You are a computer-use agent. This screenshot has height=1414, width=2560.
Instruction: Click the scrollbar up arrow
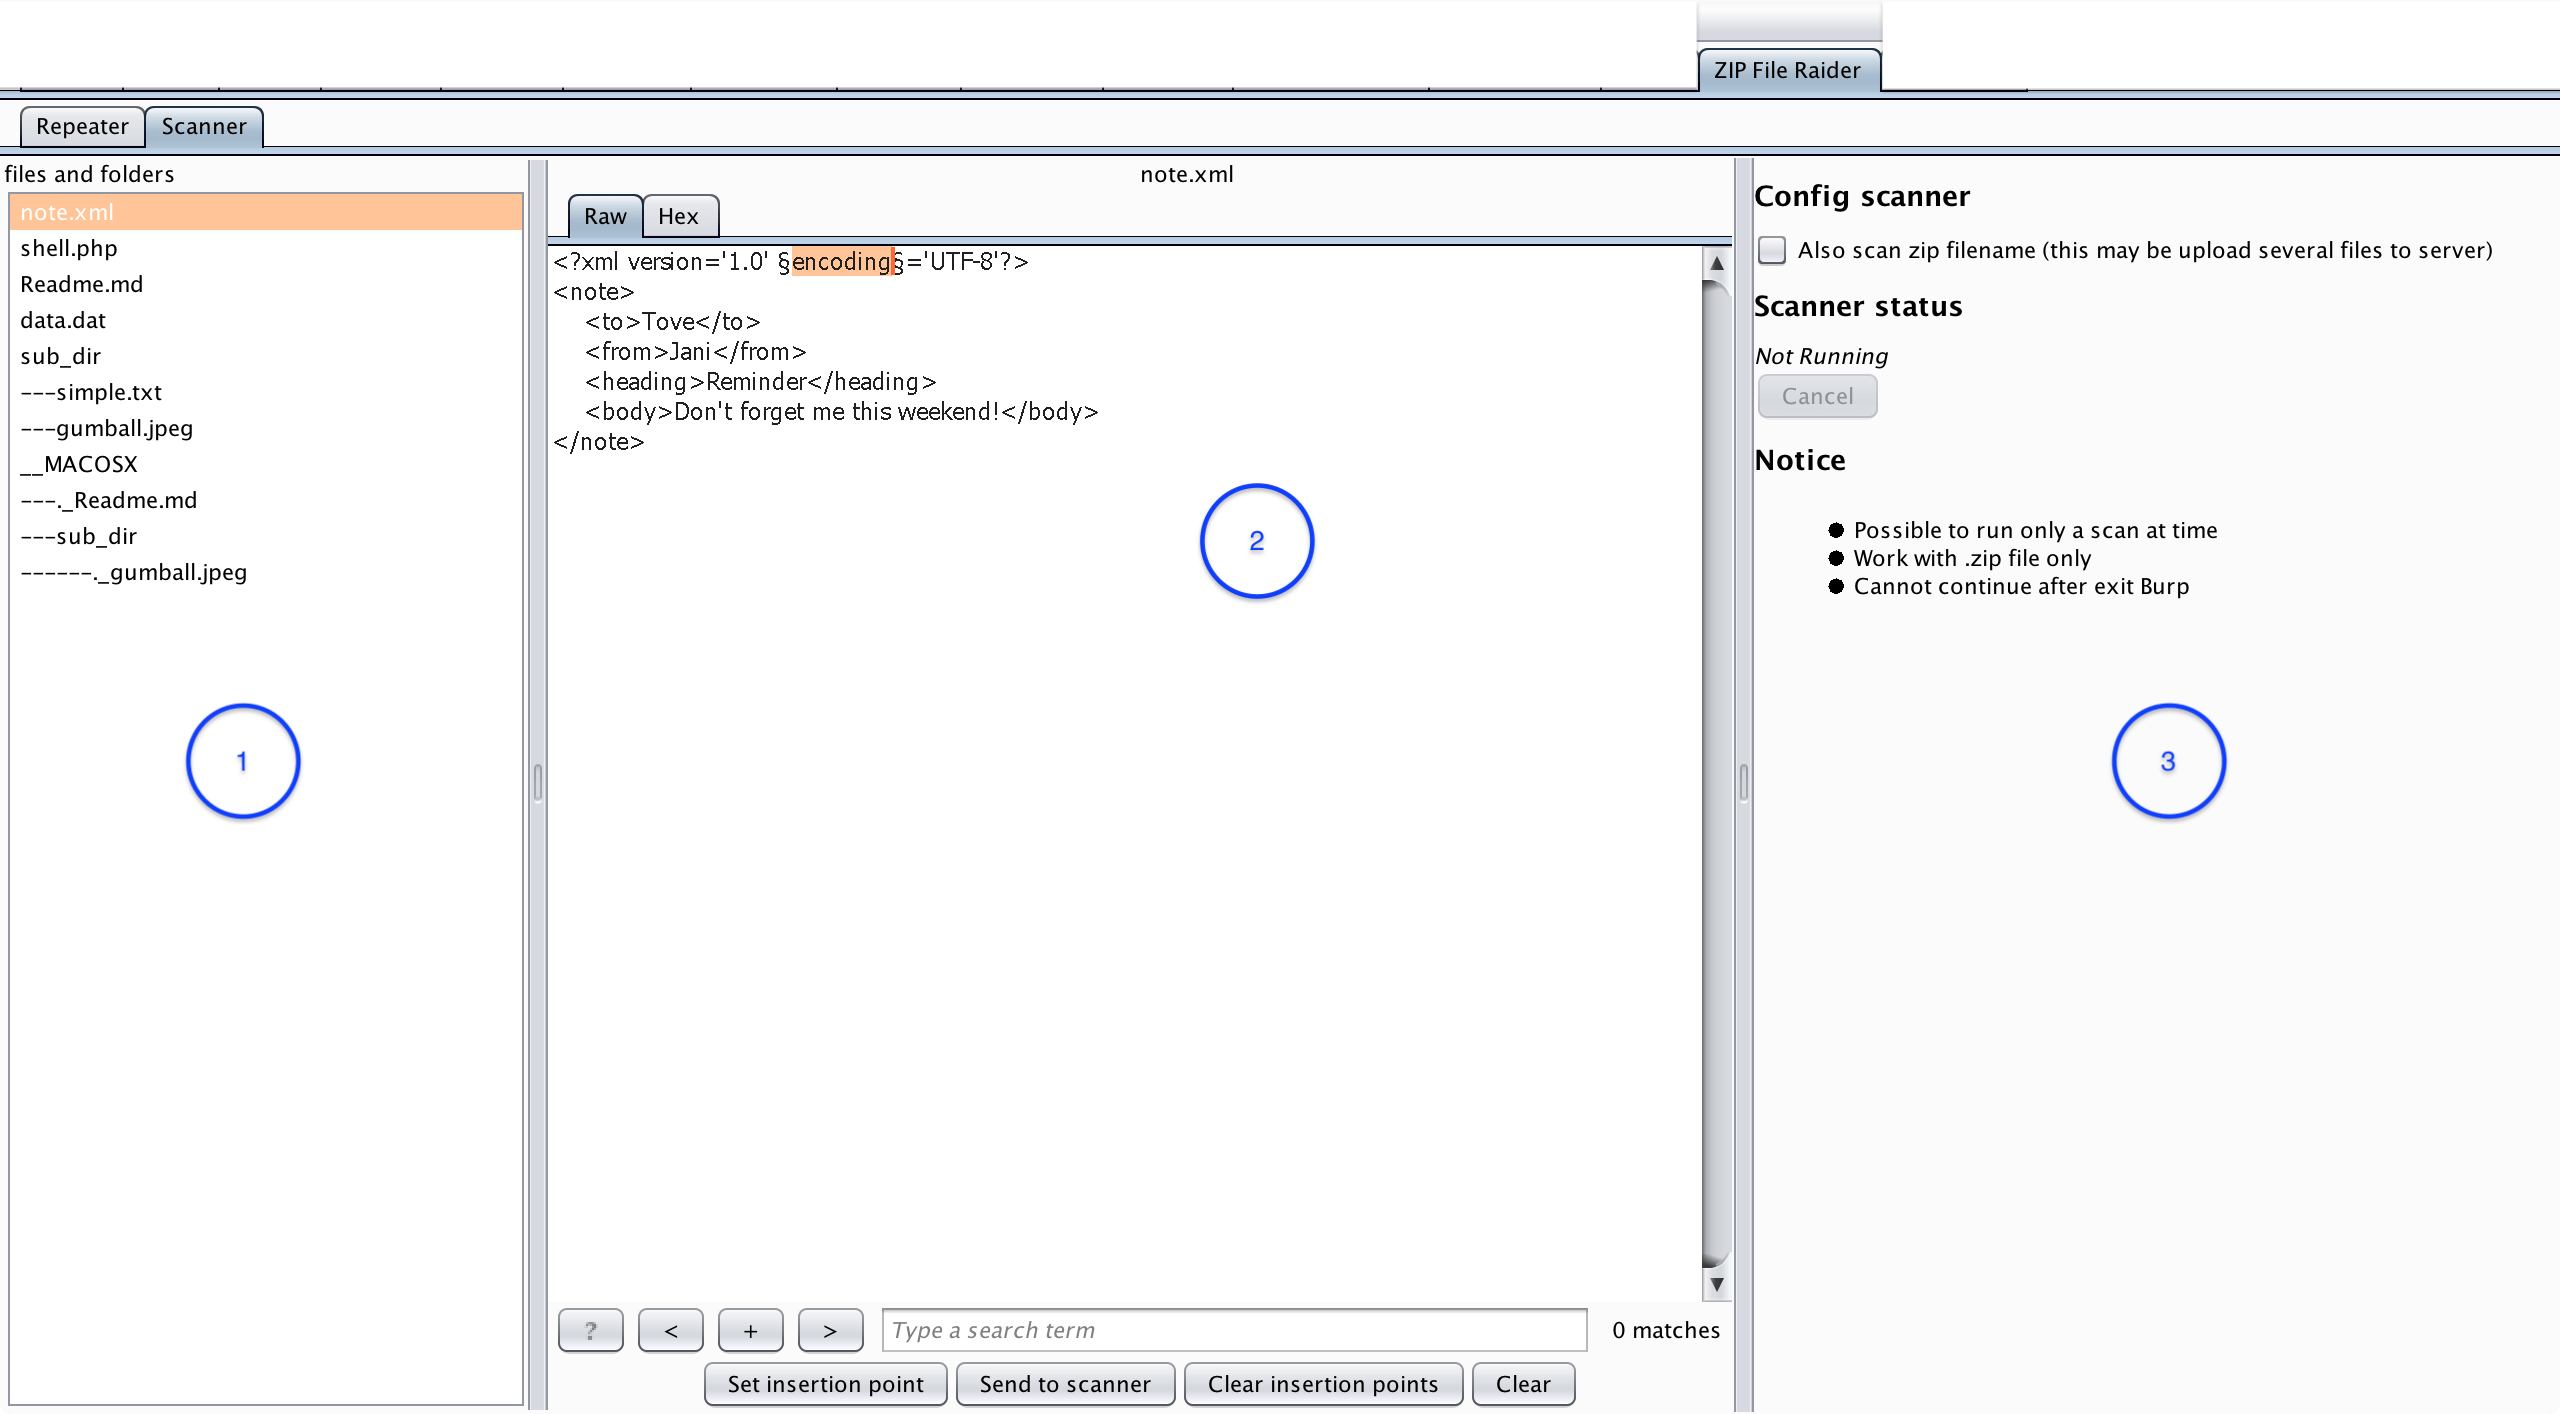(1716, 264)
